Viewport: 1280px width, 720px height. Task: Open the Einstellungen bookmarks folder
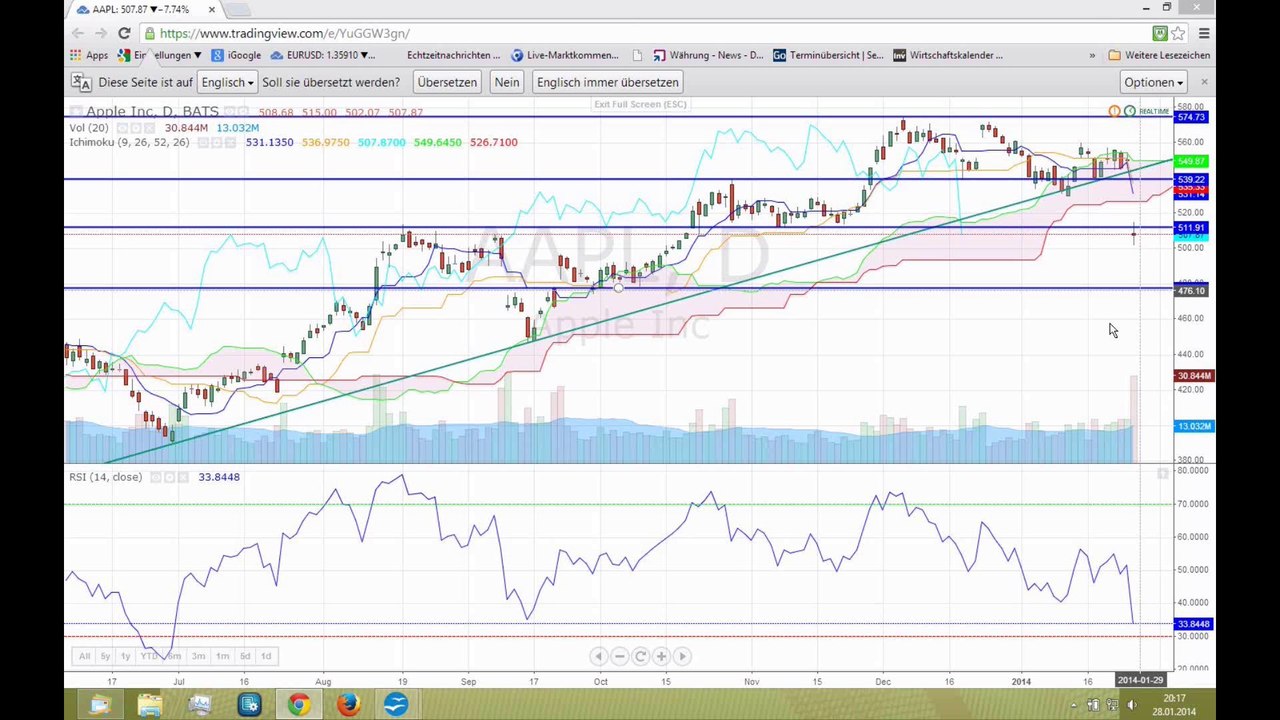[x=160, y=55]
